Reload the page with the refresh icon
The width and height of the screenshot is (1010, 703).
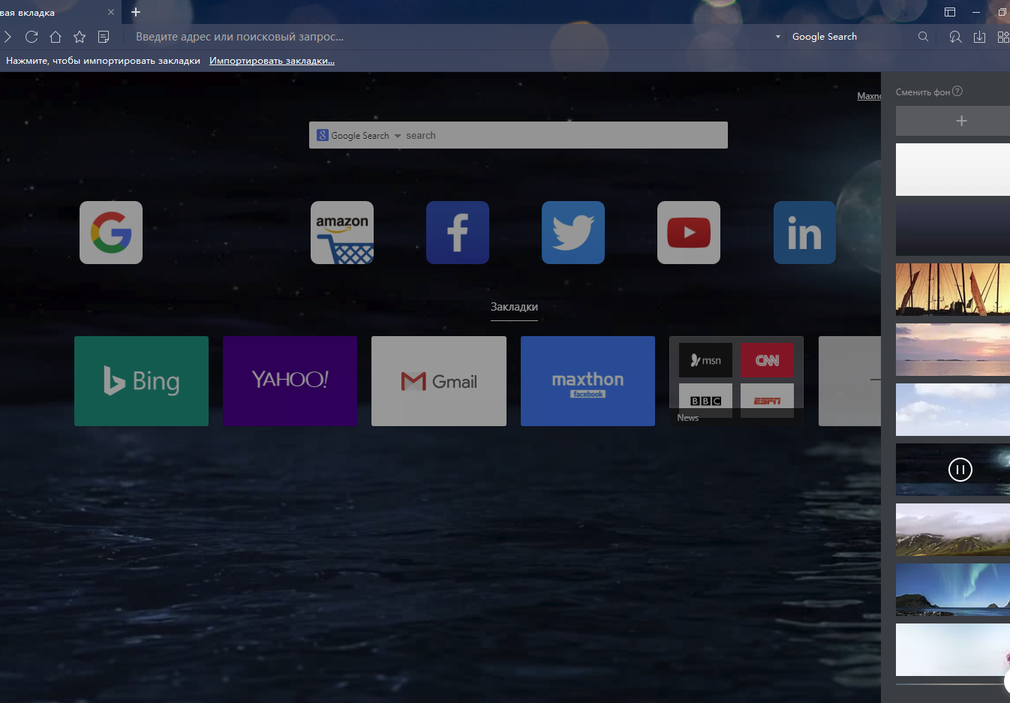click(31, 37)
